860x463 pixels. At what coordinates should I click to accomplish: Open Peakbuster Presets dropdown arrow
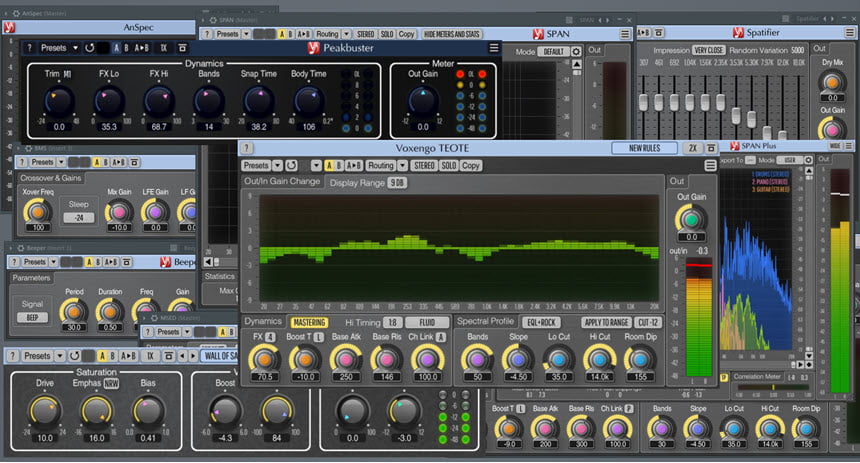76,48
